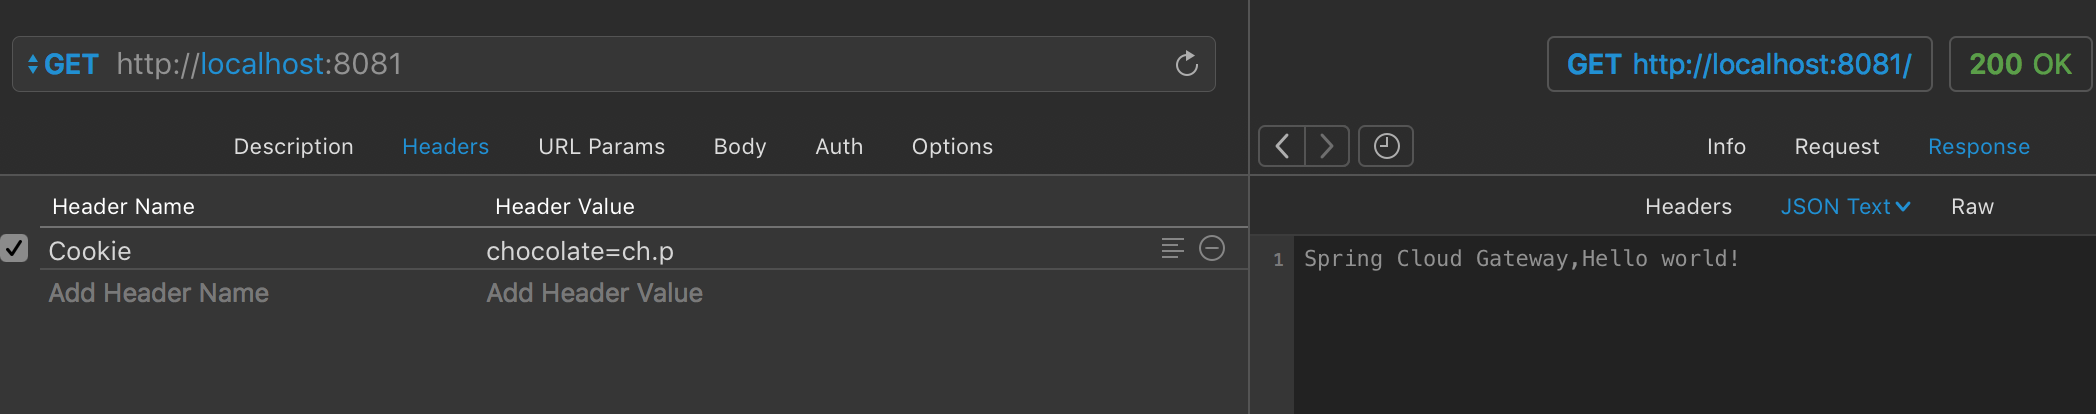The height and width of the screenshot is (414, 2096).
Task: Uncheck the Cookie header checkbox
Action: [x=15, y=249]
